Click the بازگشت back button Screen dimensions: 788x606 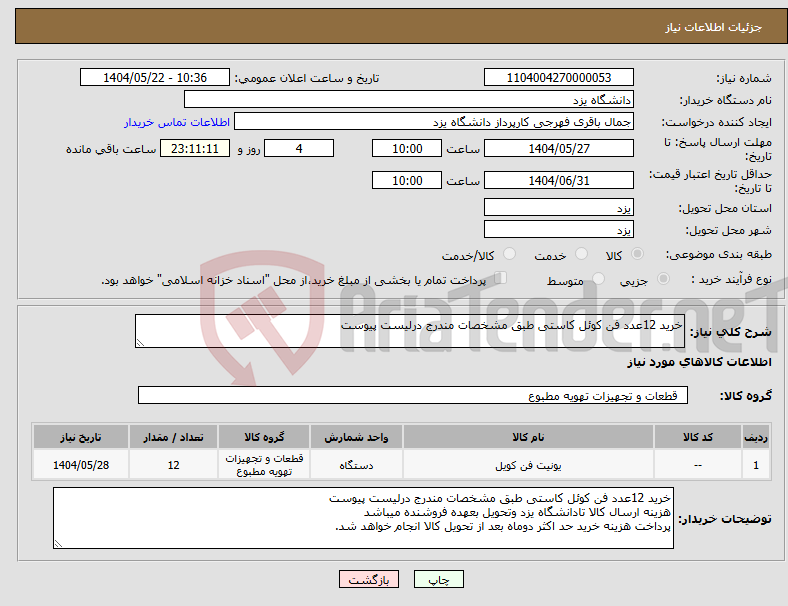pyautogui.click(x=369, y=579)
